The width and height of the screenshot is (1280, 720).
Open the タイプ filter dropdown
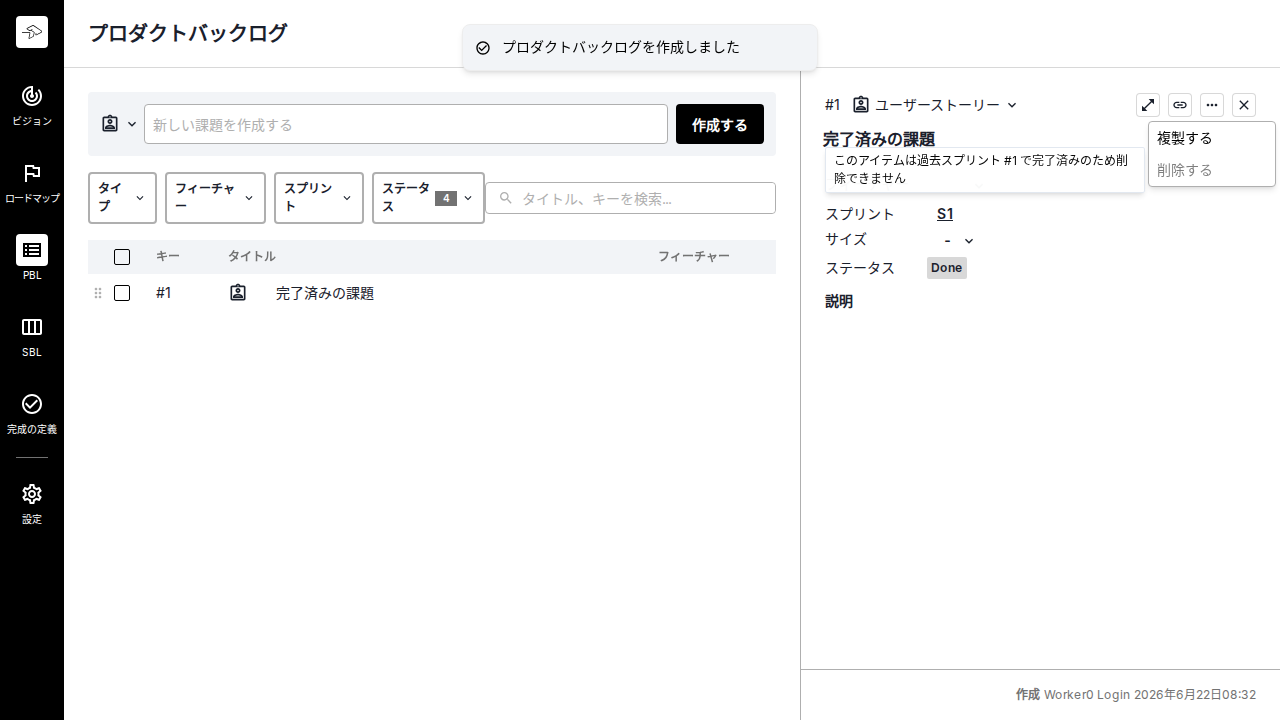click(123, 198)
